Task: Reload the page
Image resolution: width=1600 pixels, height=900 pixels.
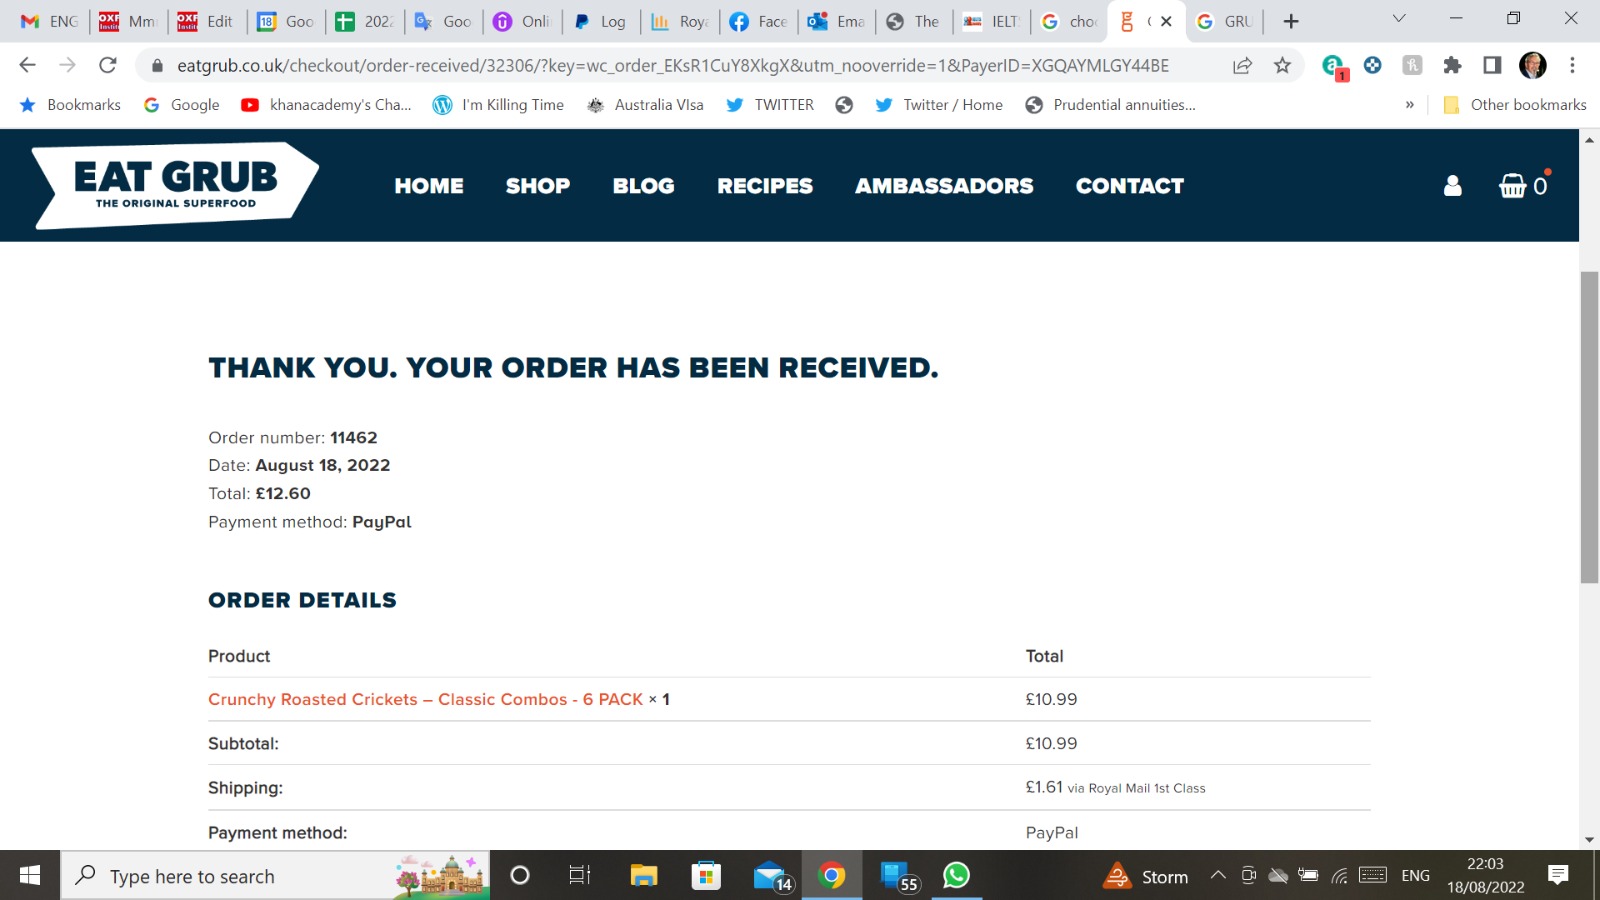Action: 108,66
